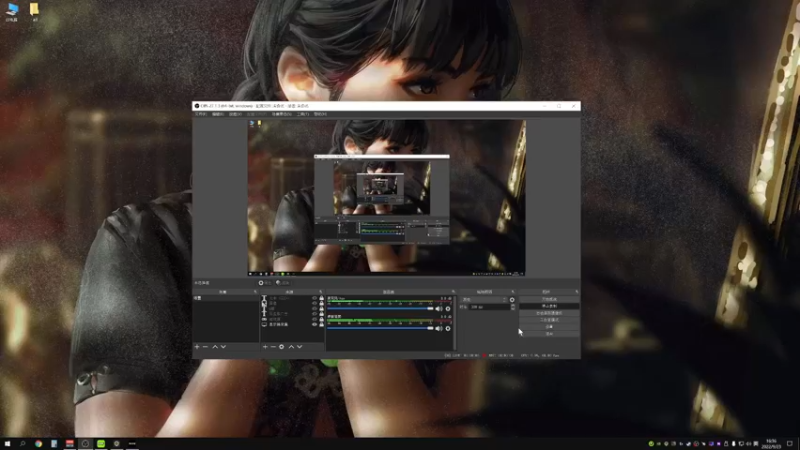The height and width of the screenshot is (450, 800).
Task: Toggle visibility eye for 显示器采集 source
Action: coord(314,324)
